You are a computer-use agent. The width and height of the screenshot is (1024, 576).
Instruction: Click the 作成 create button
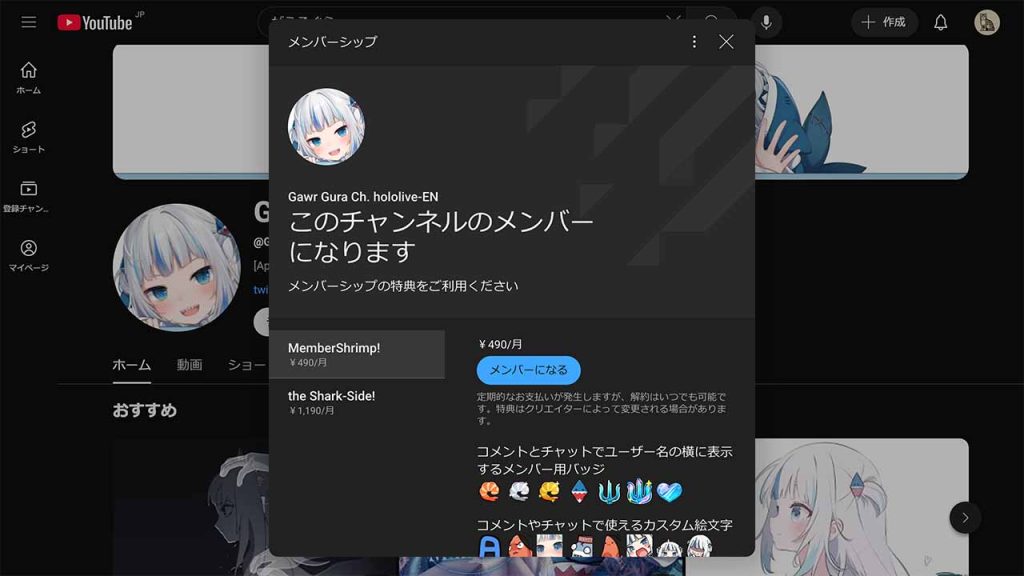884,22
